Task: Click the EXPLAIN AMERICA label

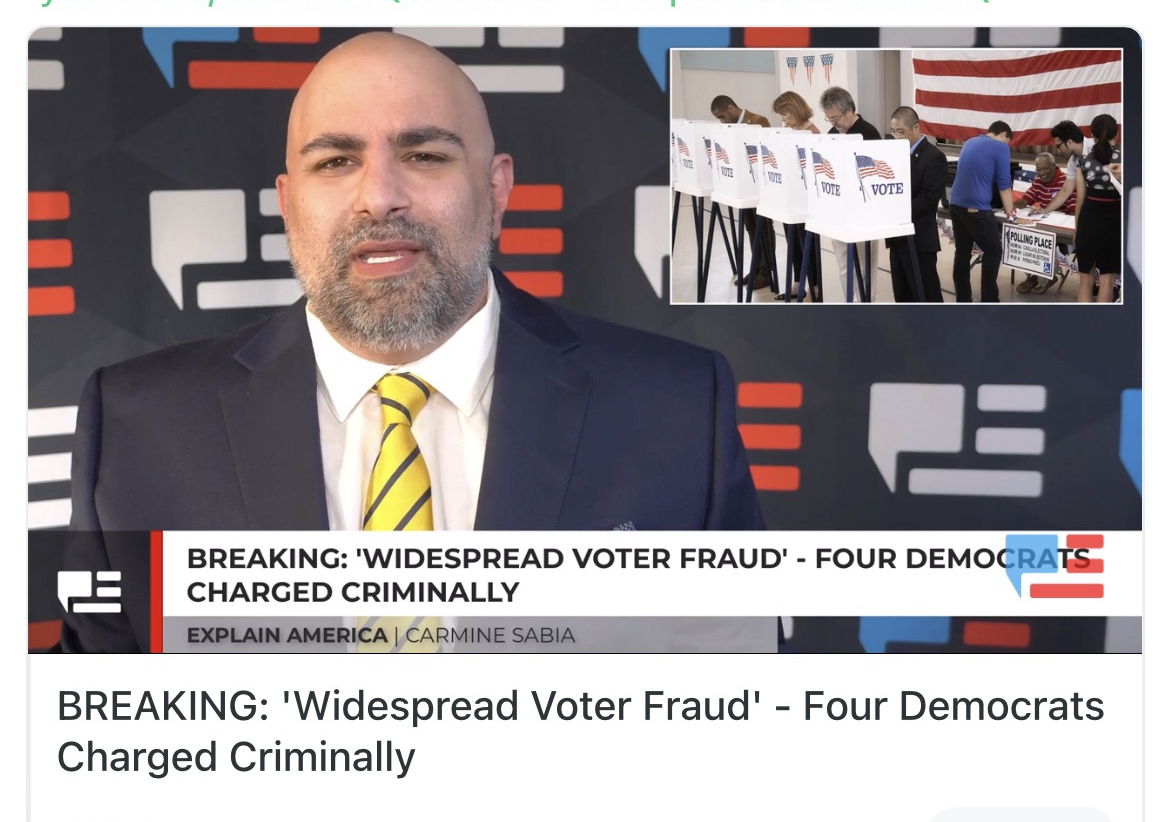Action: click(x=287, y=636)
